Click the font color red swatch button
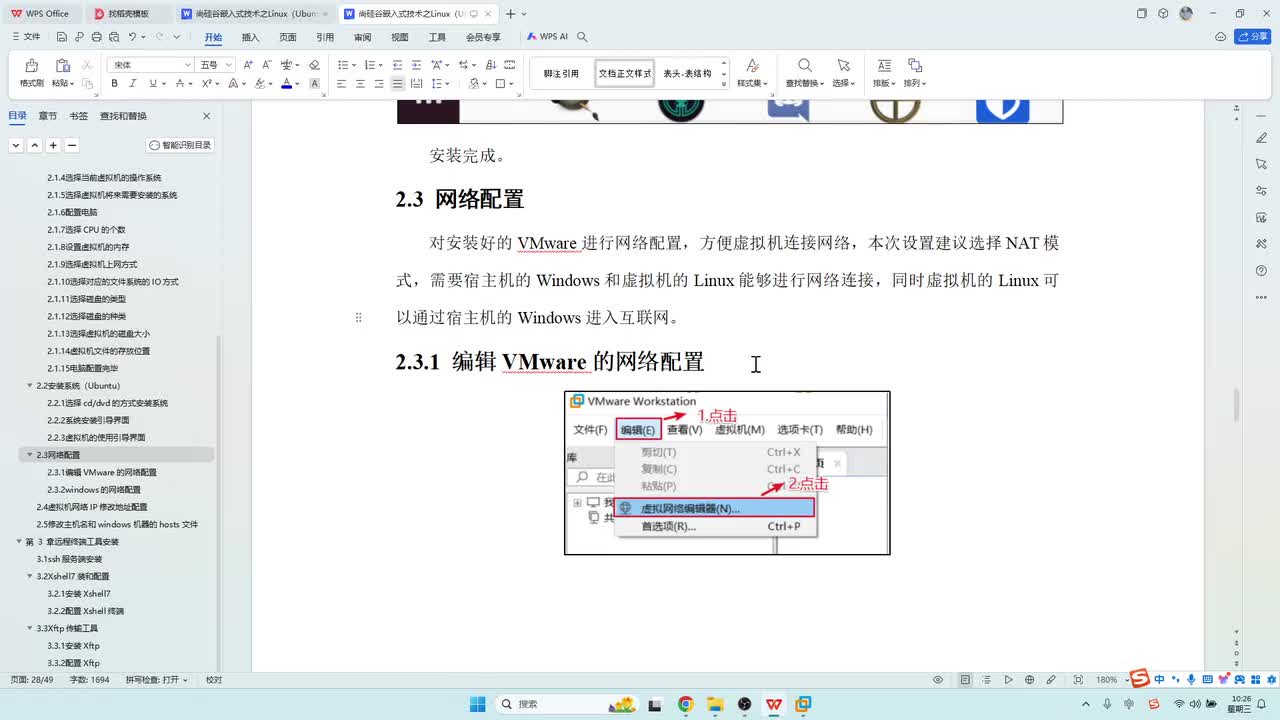The image size is (1280, 720). tap(286, 84)
